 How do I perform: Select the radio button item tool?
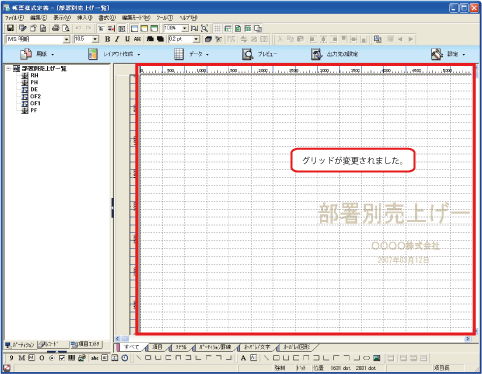point(52,358)
